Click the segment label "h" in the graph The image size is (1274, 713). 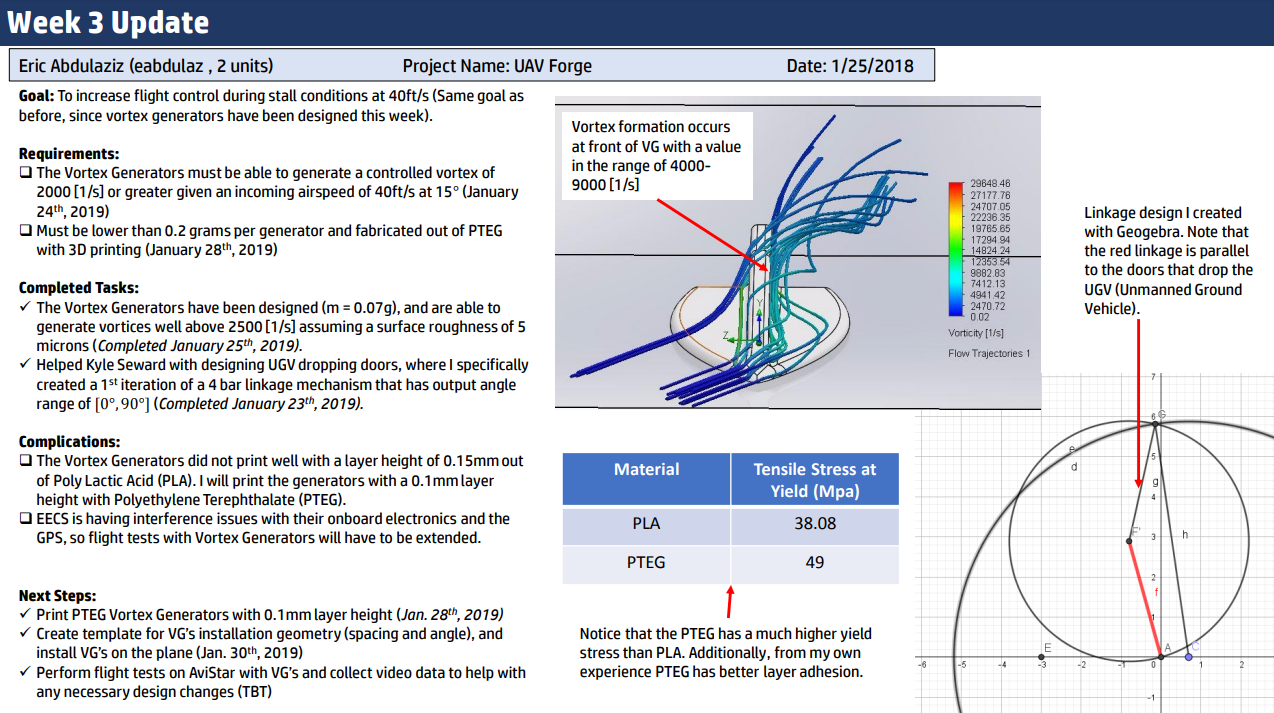(1185, 535)
